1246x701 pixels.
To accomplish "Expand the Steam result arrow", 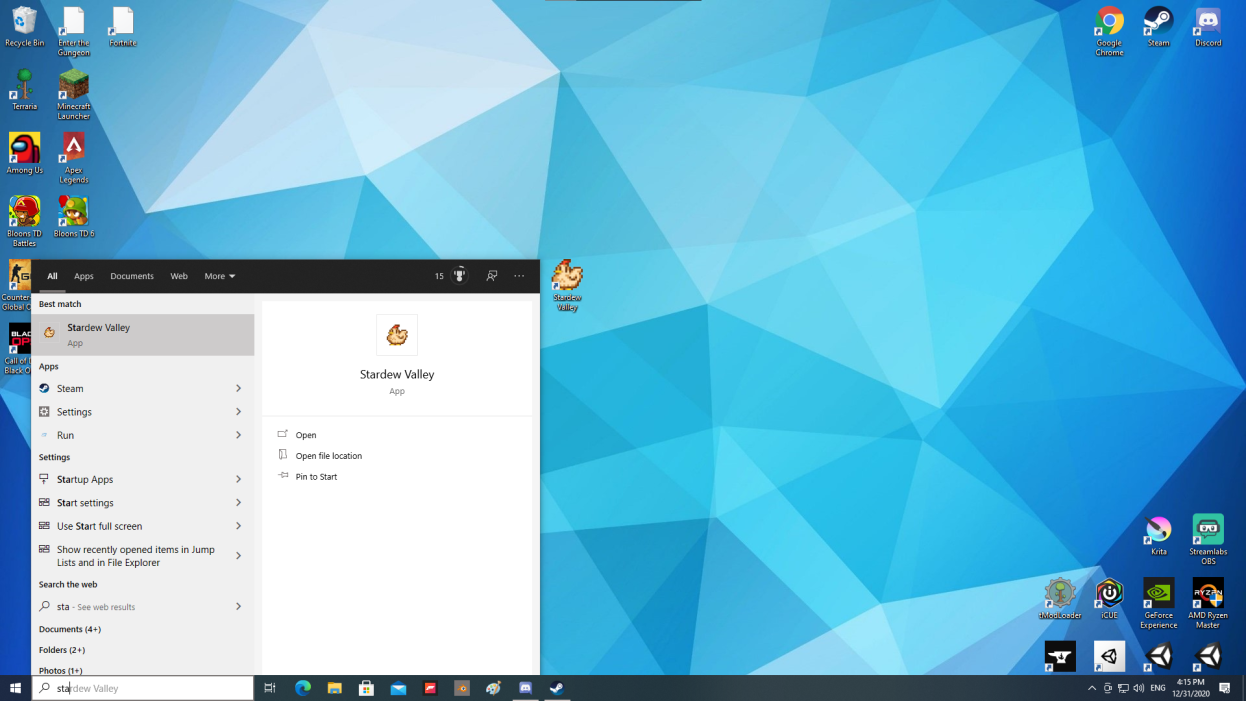I will tap(238, 388).
